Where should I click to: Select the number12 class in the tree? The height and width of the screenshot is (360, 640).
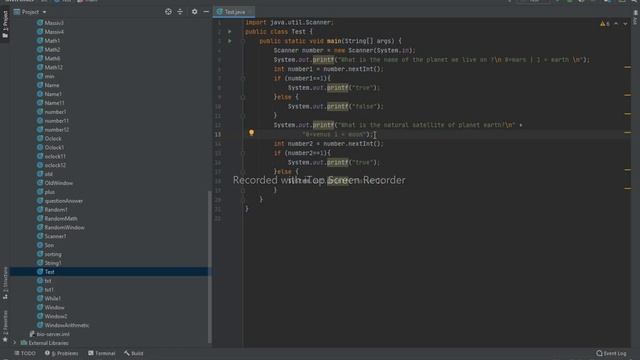click(x=56, y=130)
